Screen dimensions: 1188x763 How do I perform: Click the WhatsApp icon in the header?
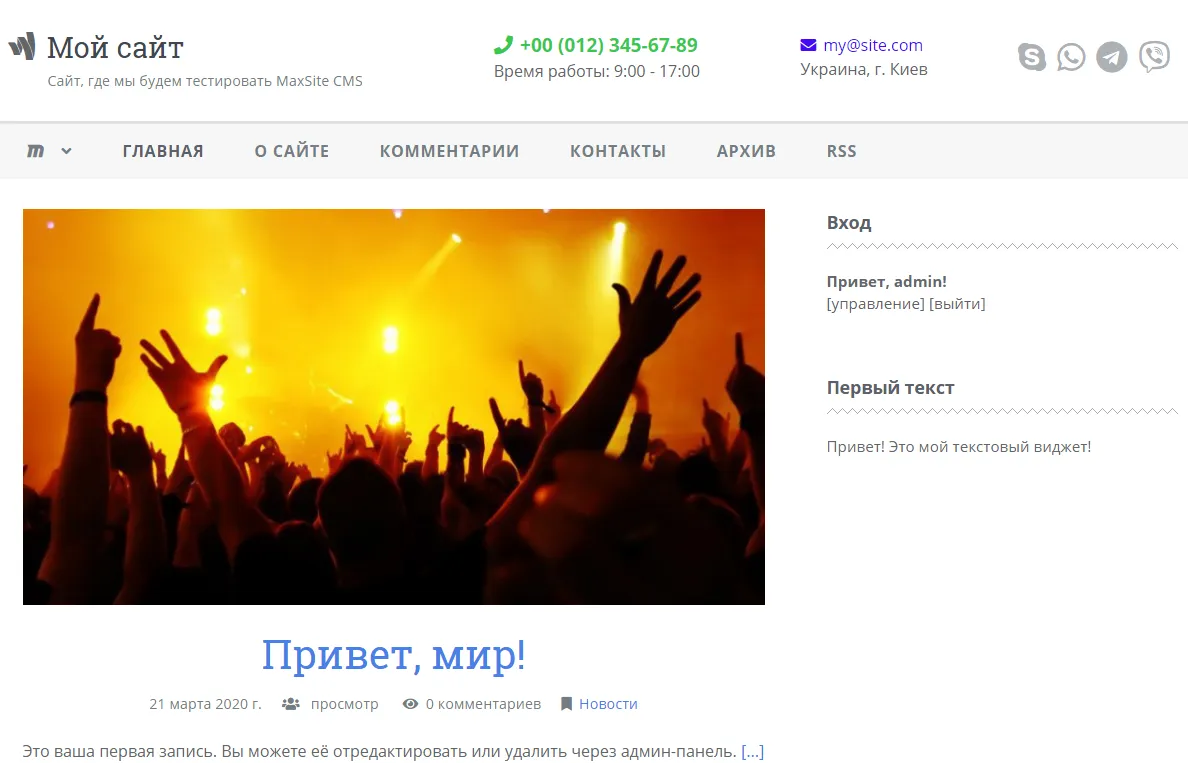pos(1071,57)
